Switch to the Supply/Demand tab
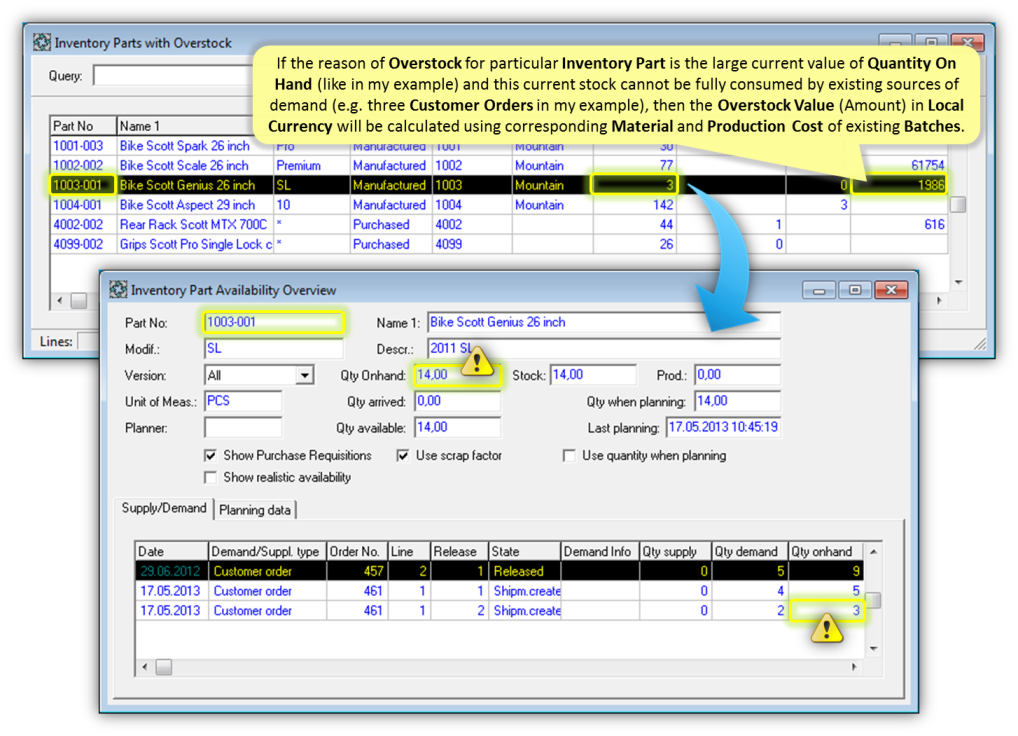Viewport: 1018px width, 736px height. [x=164, y=508]
